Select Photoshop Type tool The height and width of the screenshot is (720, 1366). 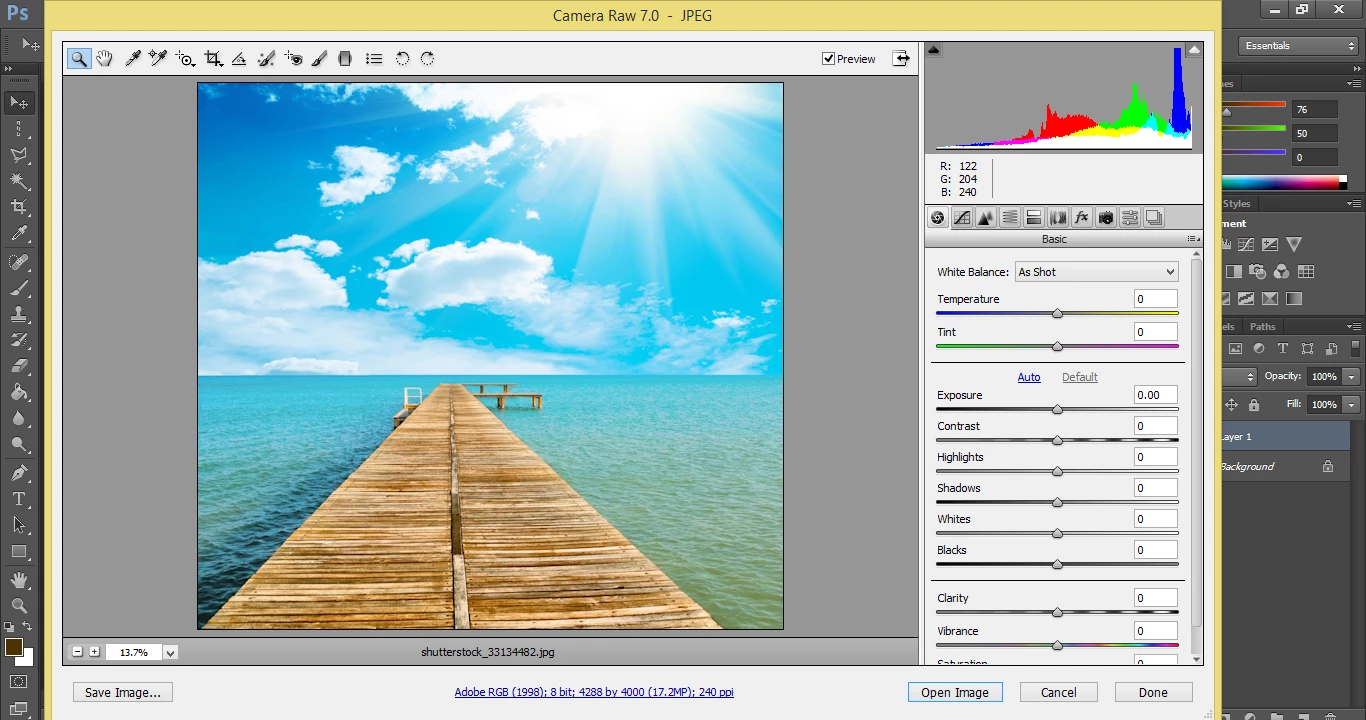point(18,498)
